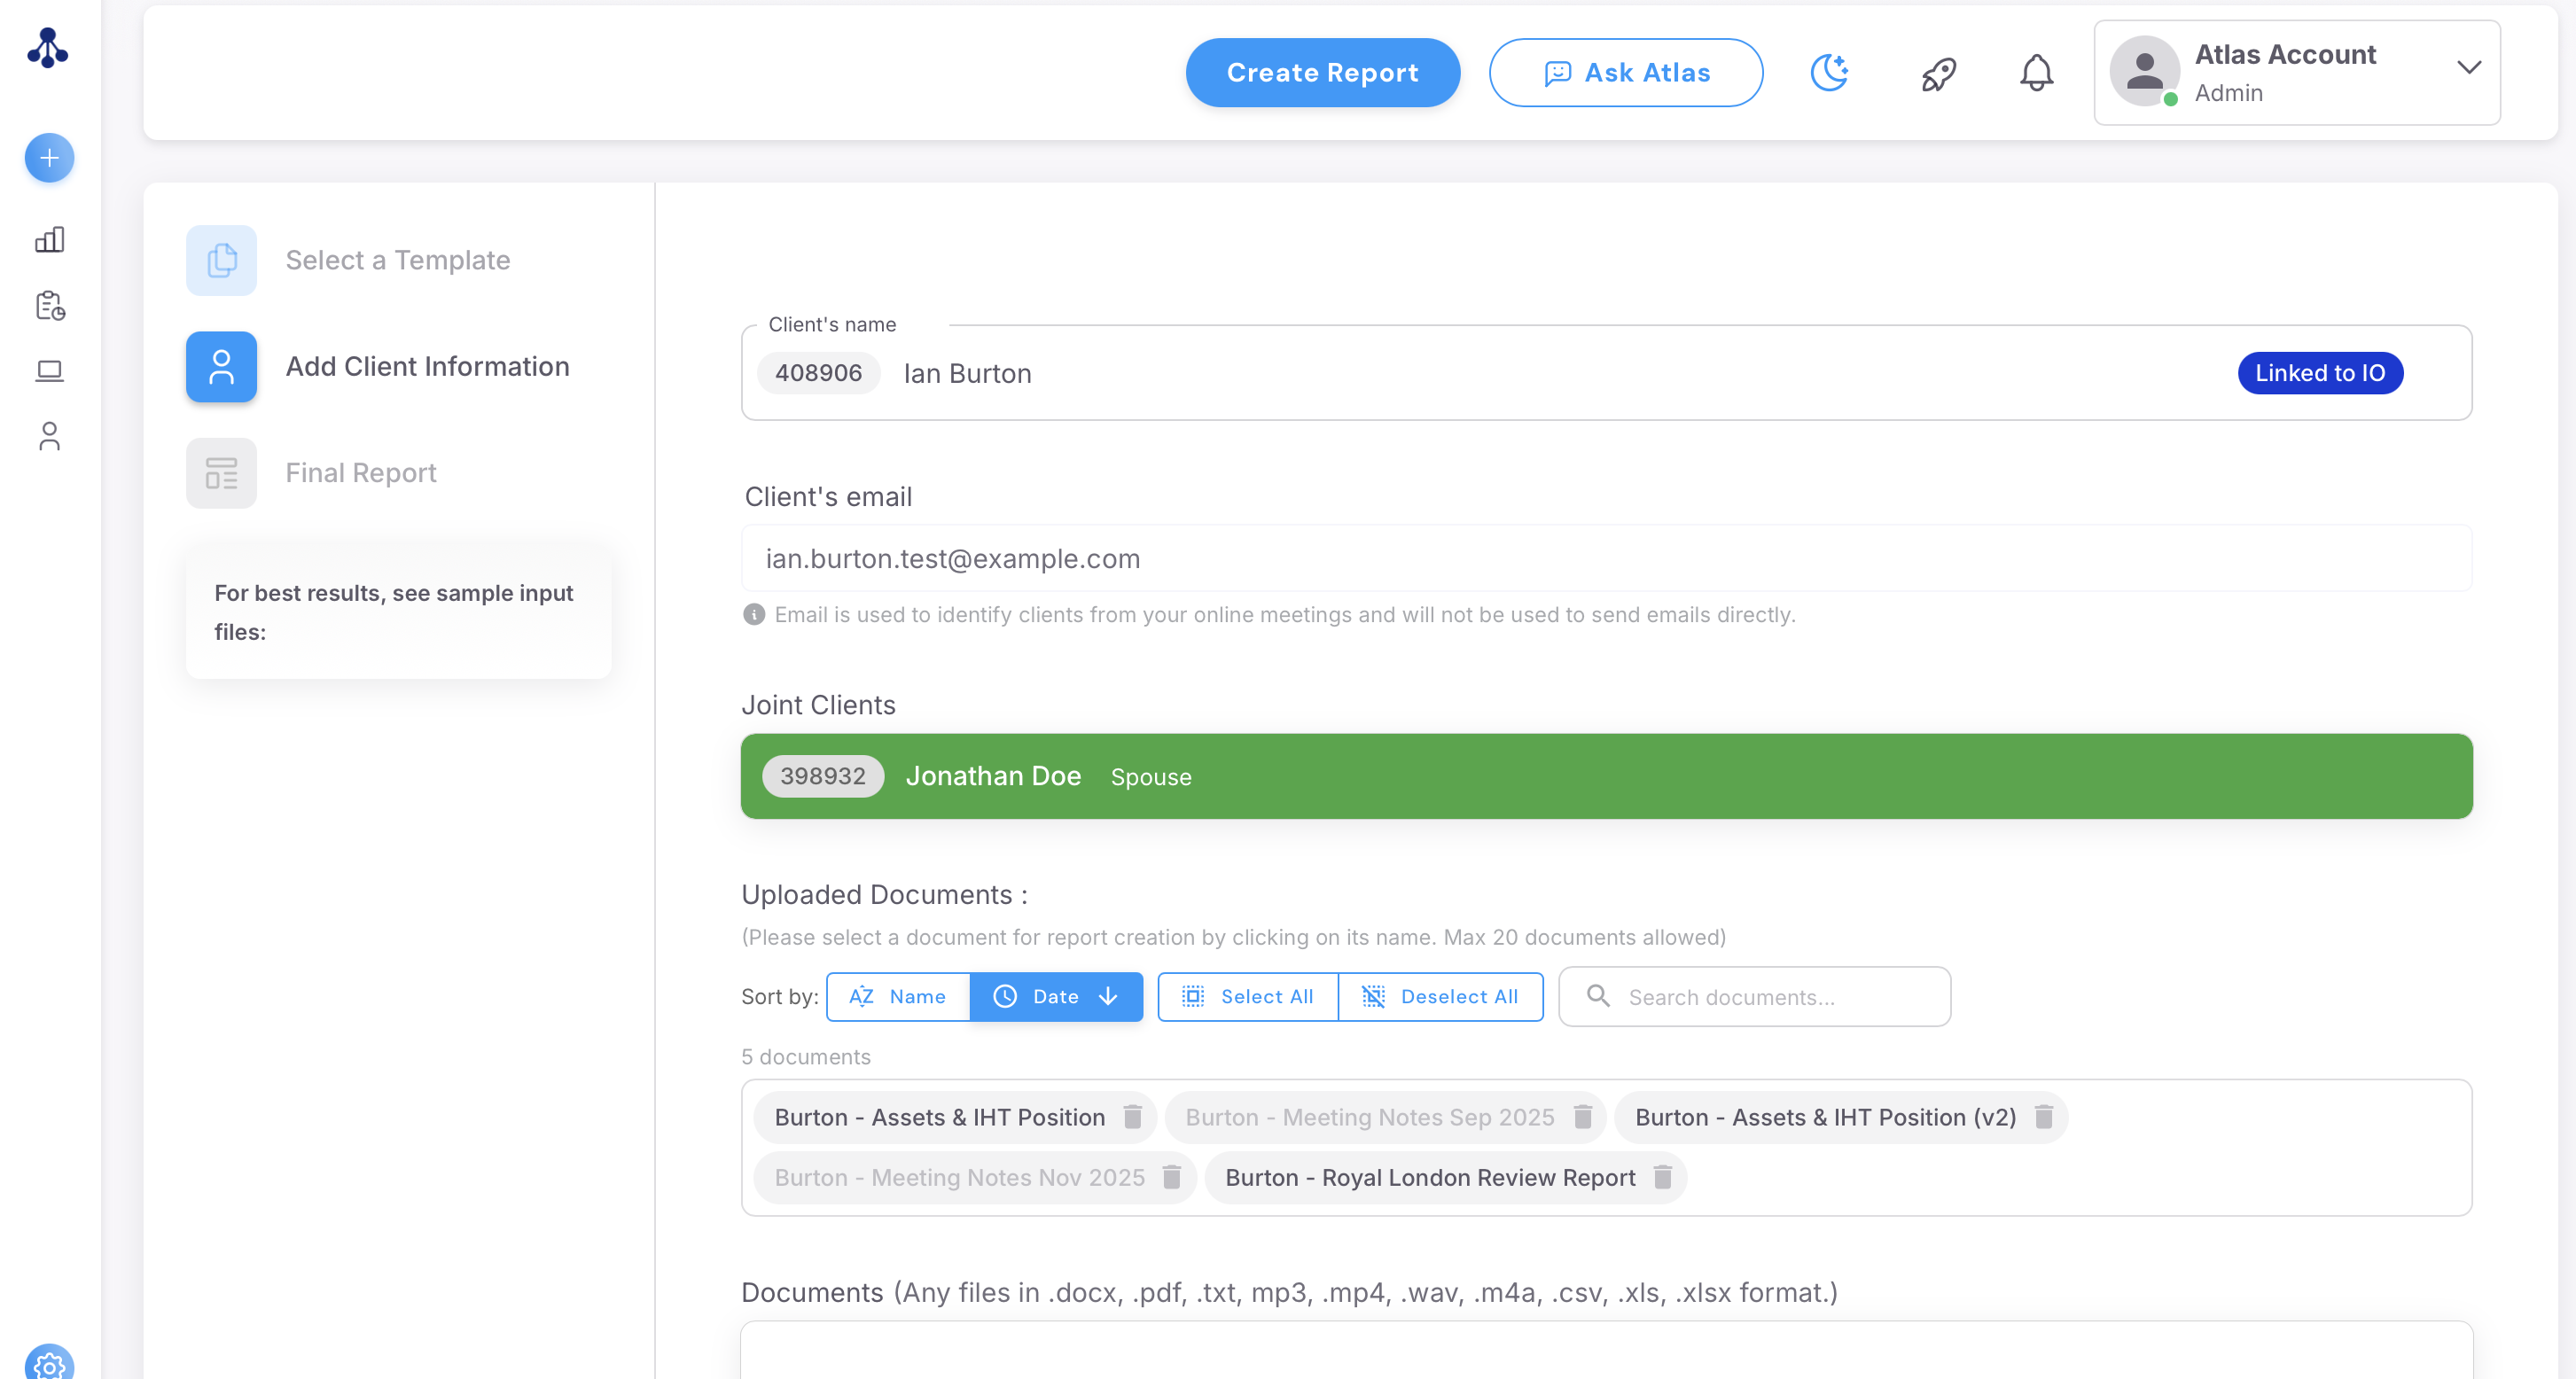Delete Burton - Meeting Notes Sep 2025 document
This screenshot has width=2576, height=1379.
[1582, 1116]
